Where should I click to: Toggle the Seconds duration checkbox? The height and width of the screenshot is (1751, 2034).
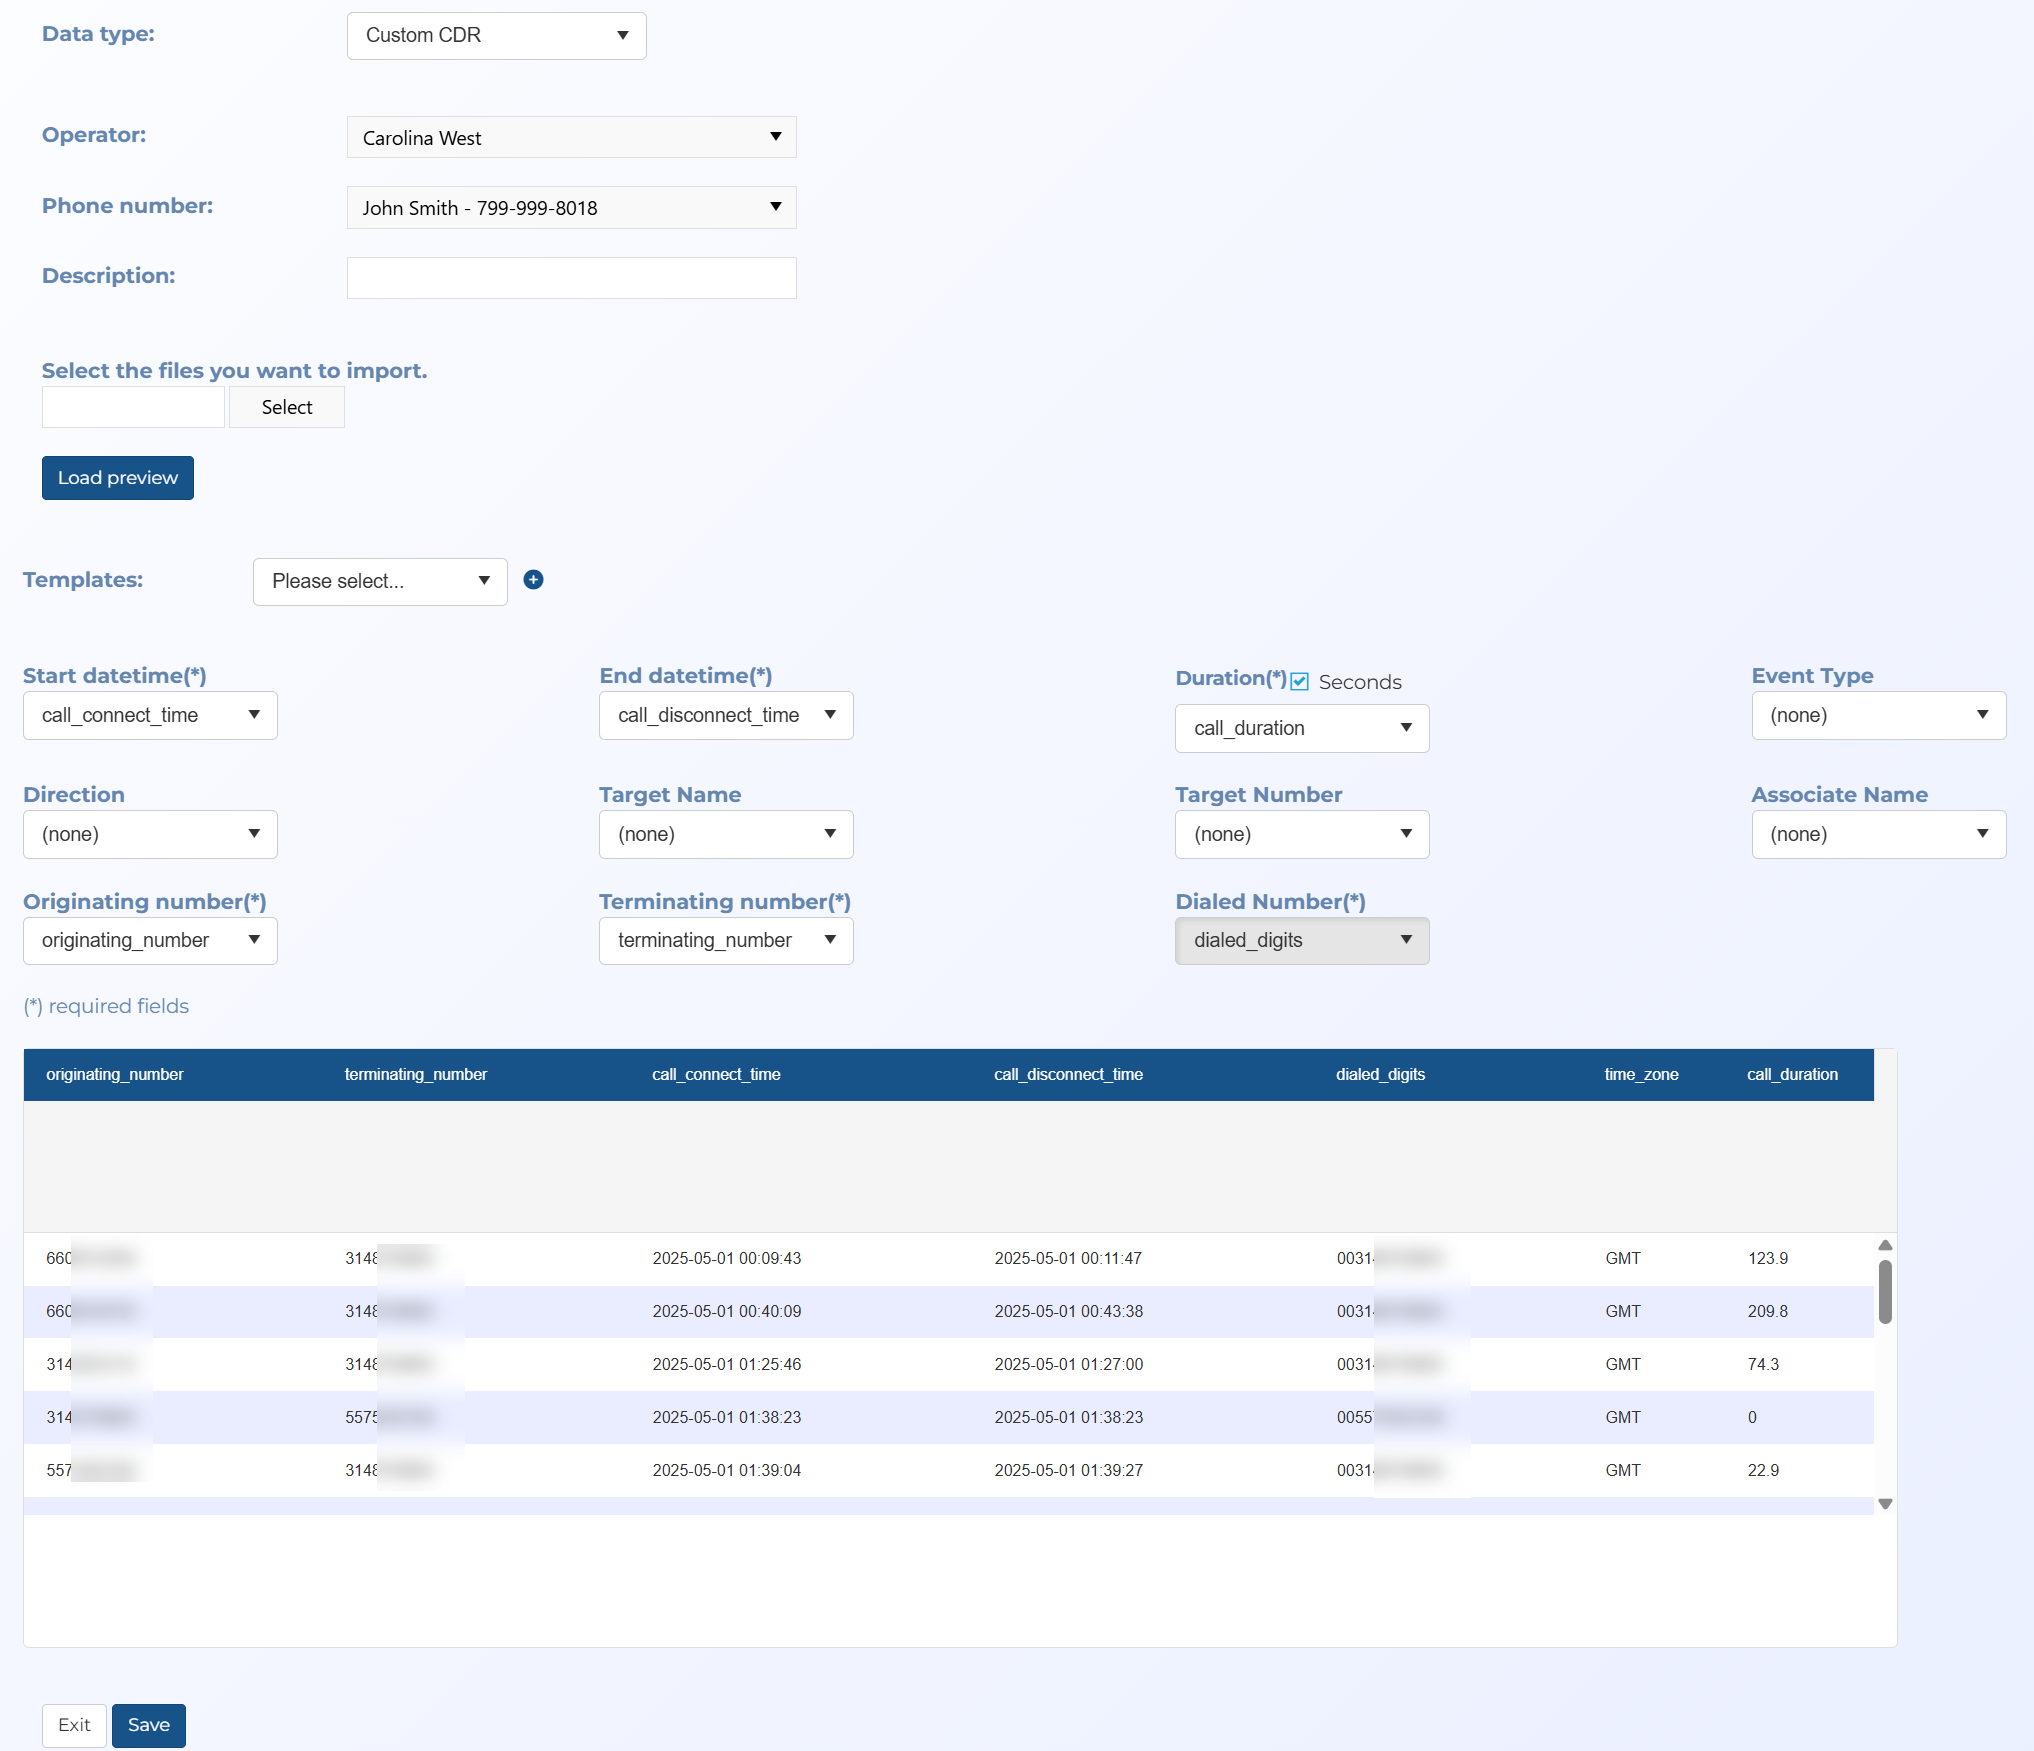pyautogui.click(x=1299, y=682)
